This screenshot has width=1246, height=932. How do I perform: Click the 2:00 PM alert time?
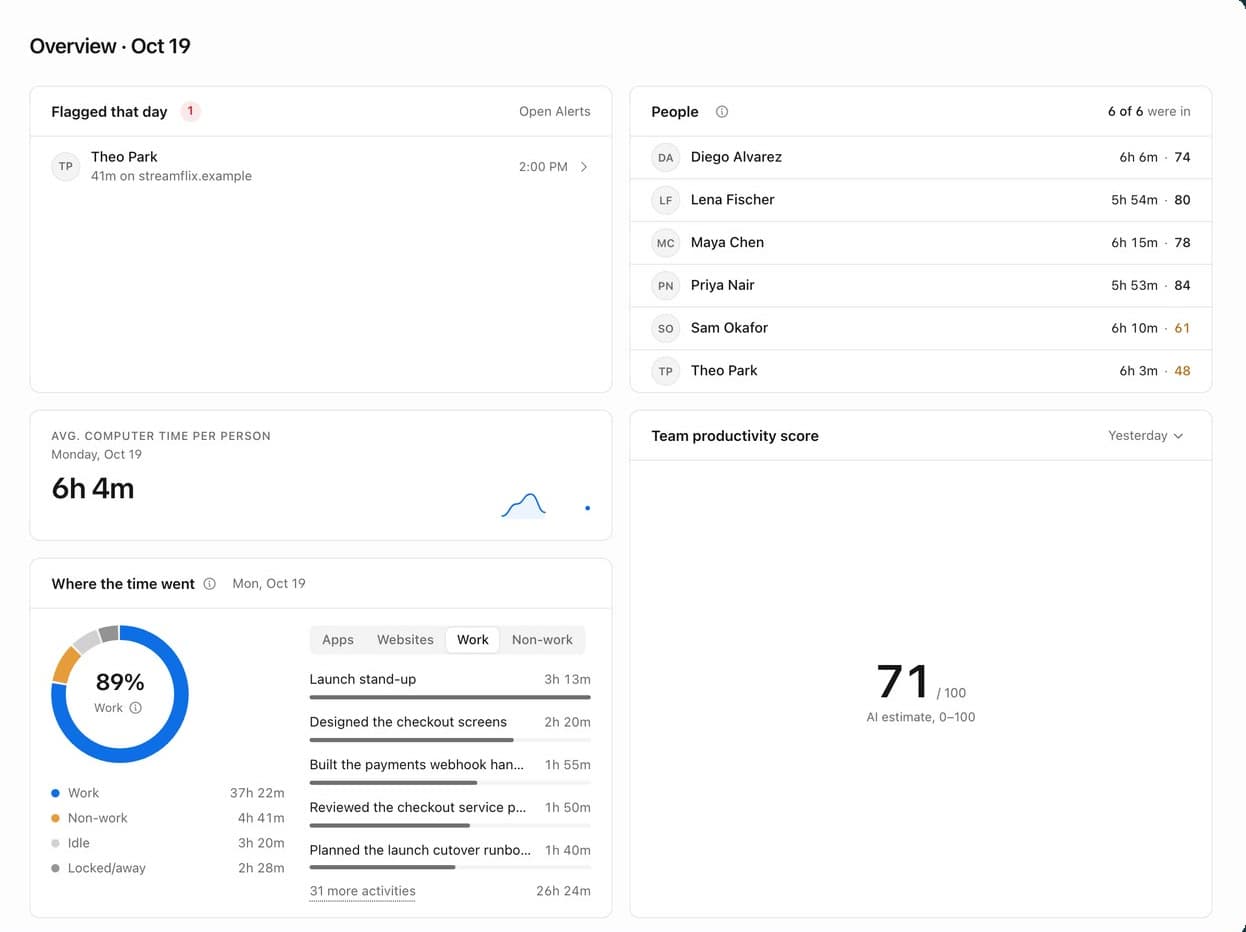tap(543, 167)
